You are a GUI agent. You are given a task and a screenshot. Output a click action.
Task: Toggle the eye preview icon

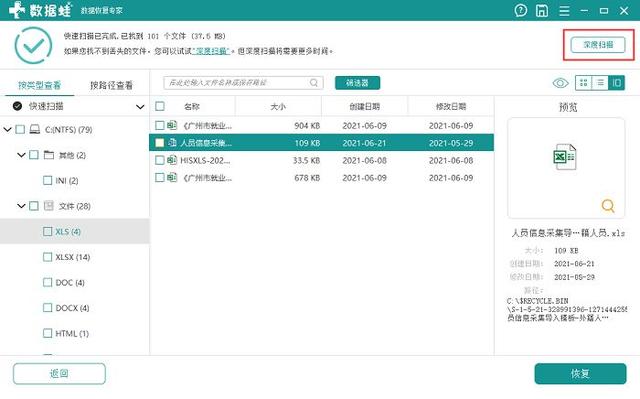pyautogui.click(x=560, y=83)
